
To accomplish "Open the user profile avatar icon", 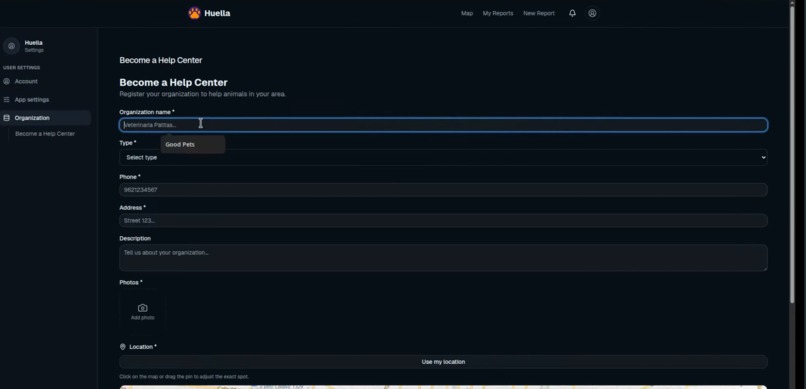I will tap(592, 13).
